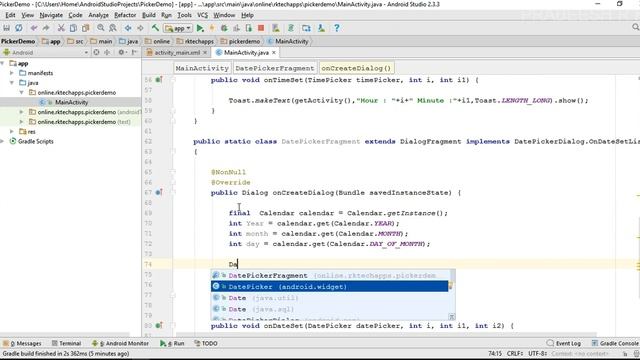Close the MainActivity.java tab
The width and height of the screenshot is (640, 360).
pyautogui.click(x=274, y=53)
